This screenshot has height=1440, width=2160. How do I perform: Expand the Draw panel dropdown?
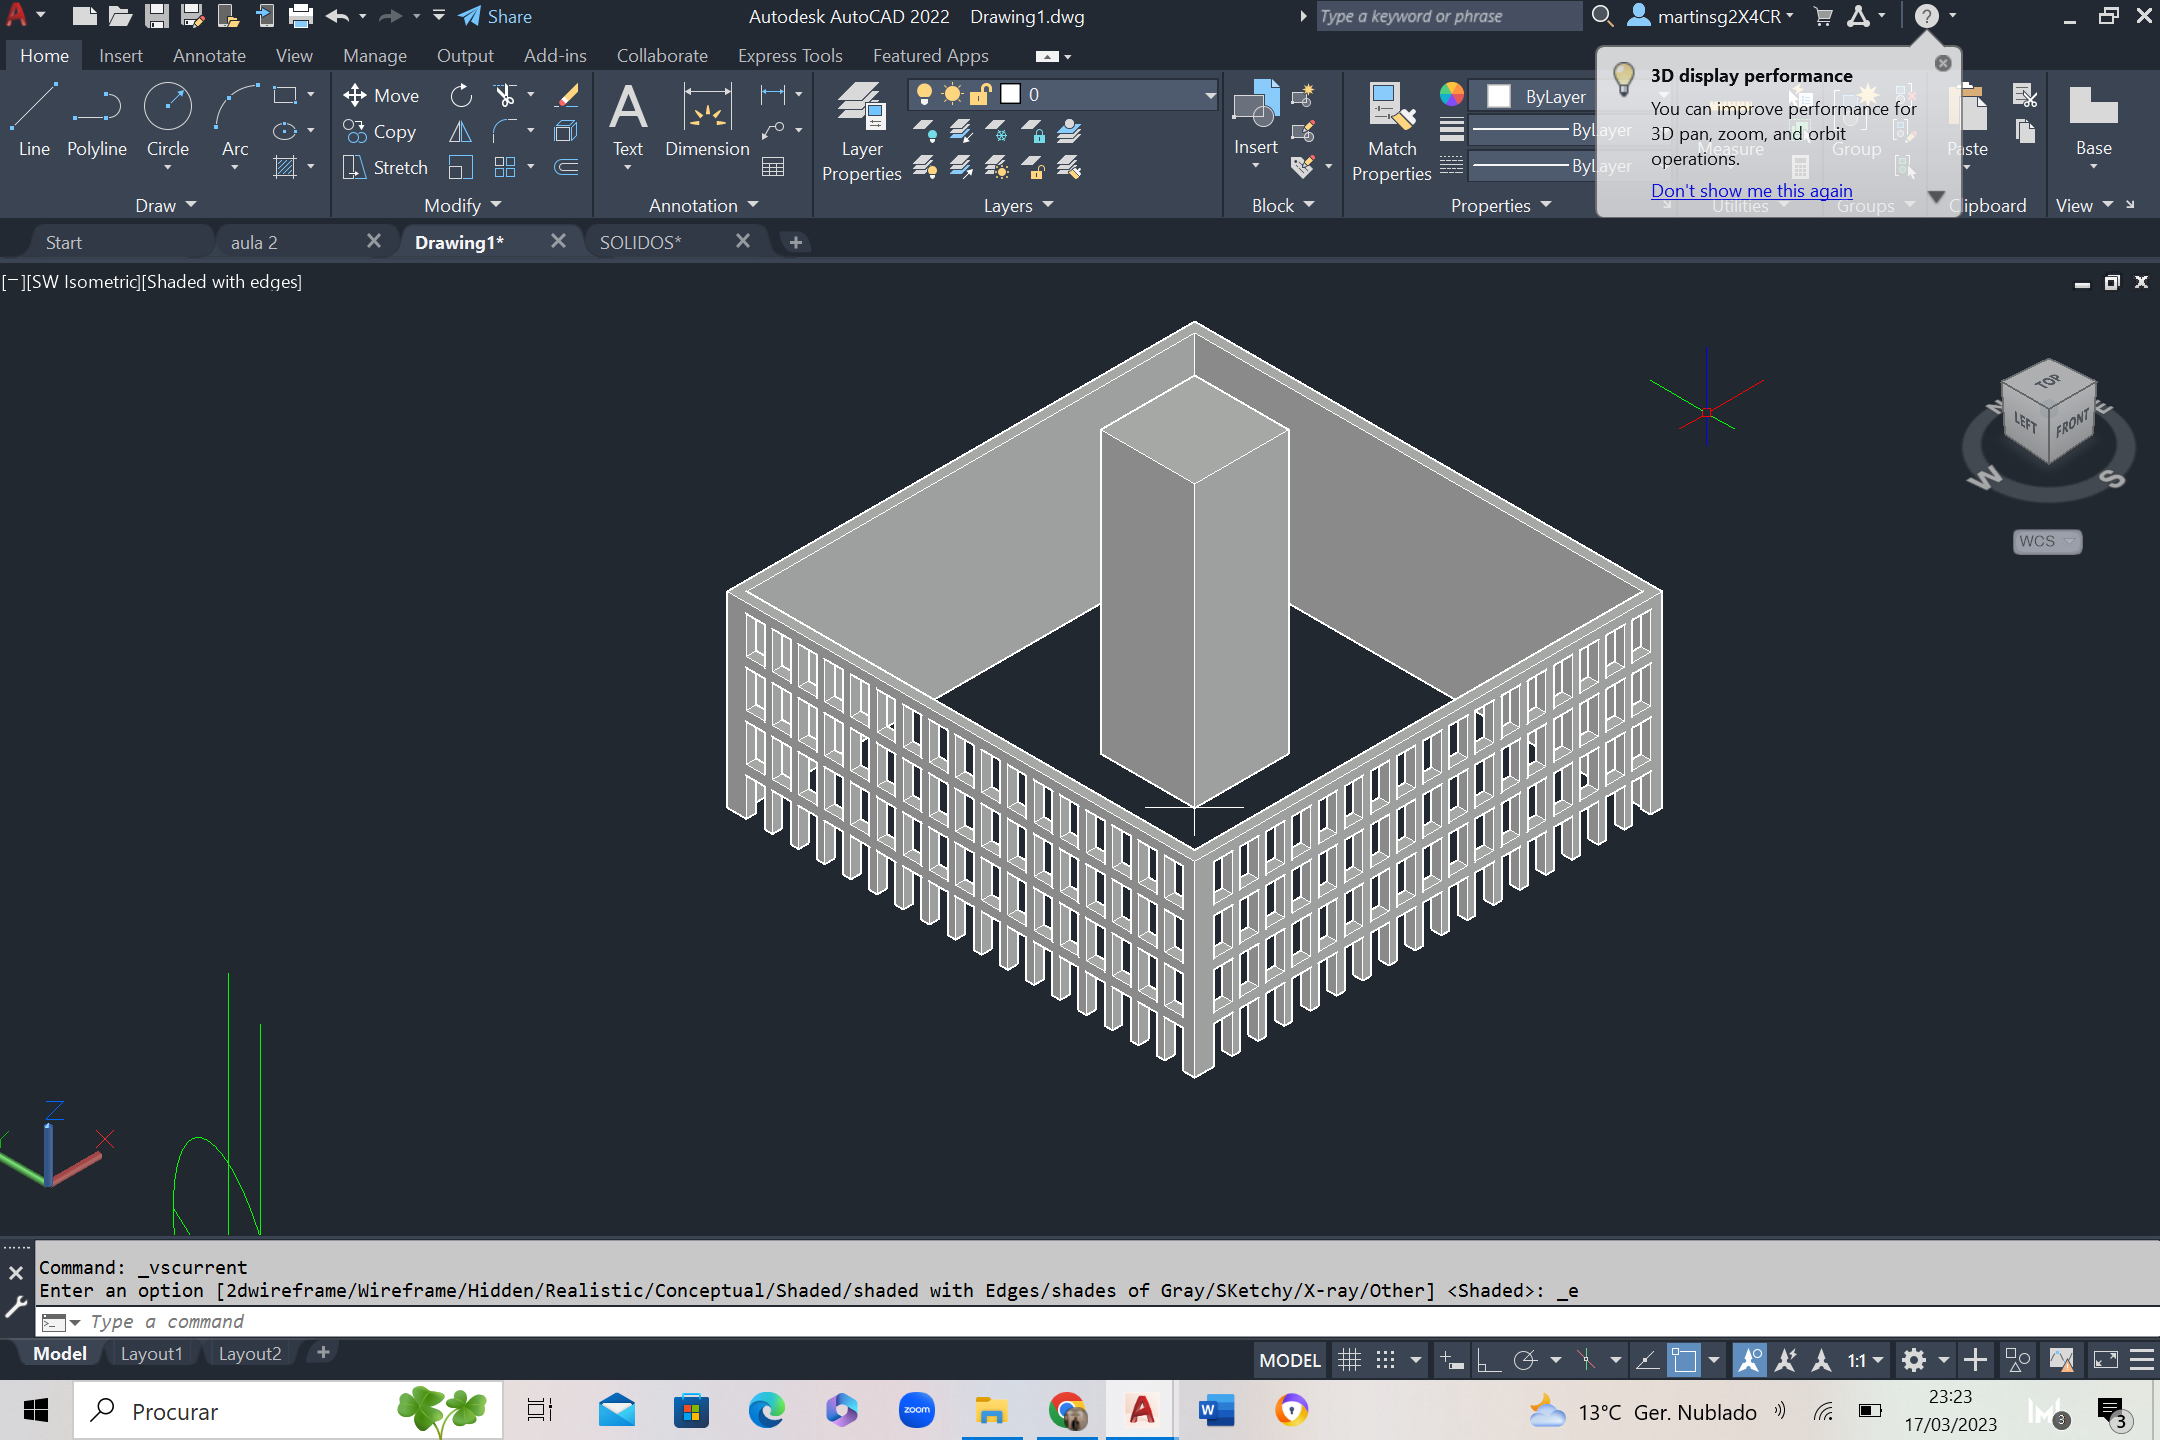click(166, 205)
